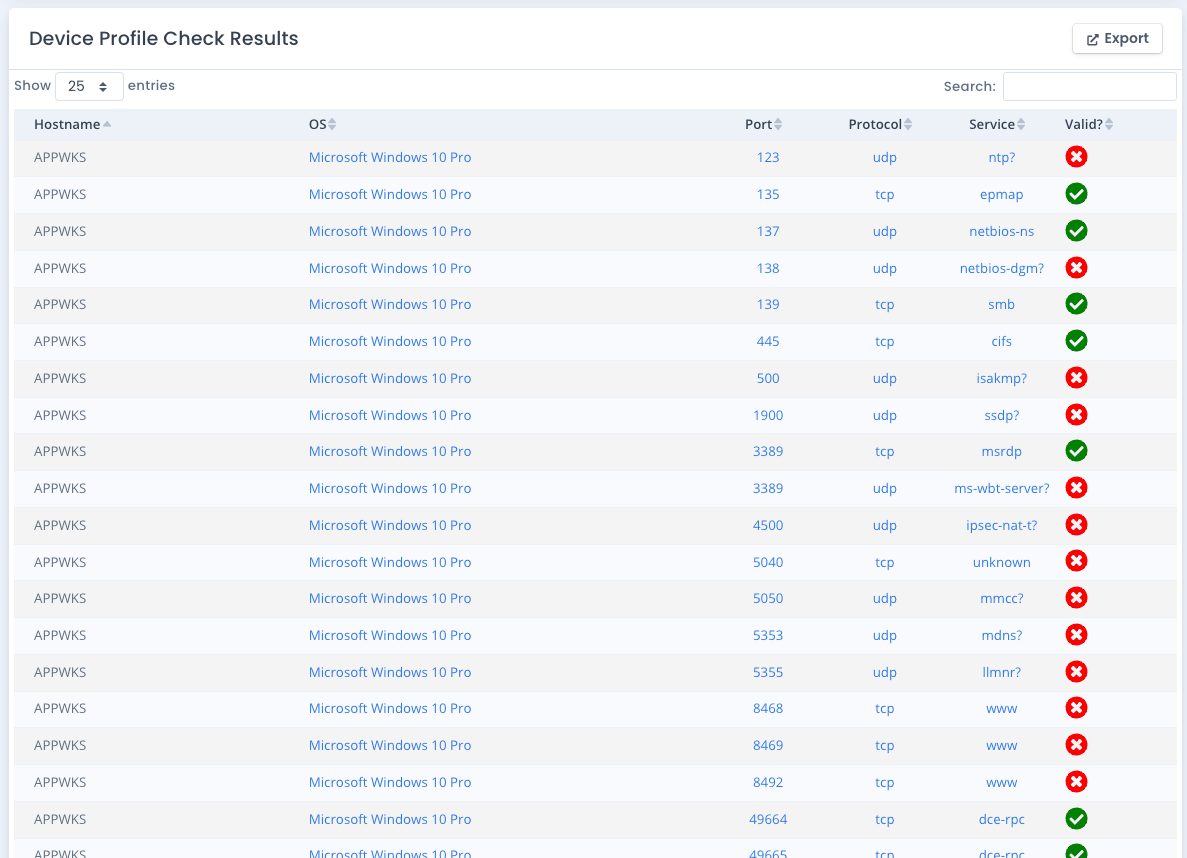Sort table by Hostname column
1187x858 pixels.
click(x=73, y=124)
